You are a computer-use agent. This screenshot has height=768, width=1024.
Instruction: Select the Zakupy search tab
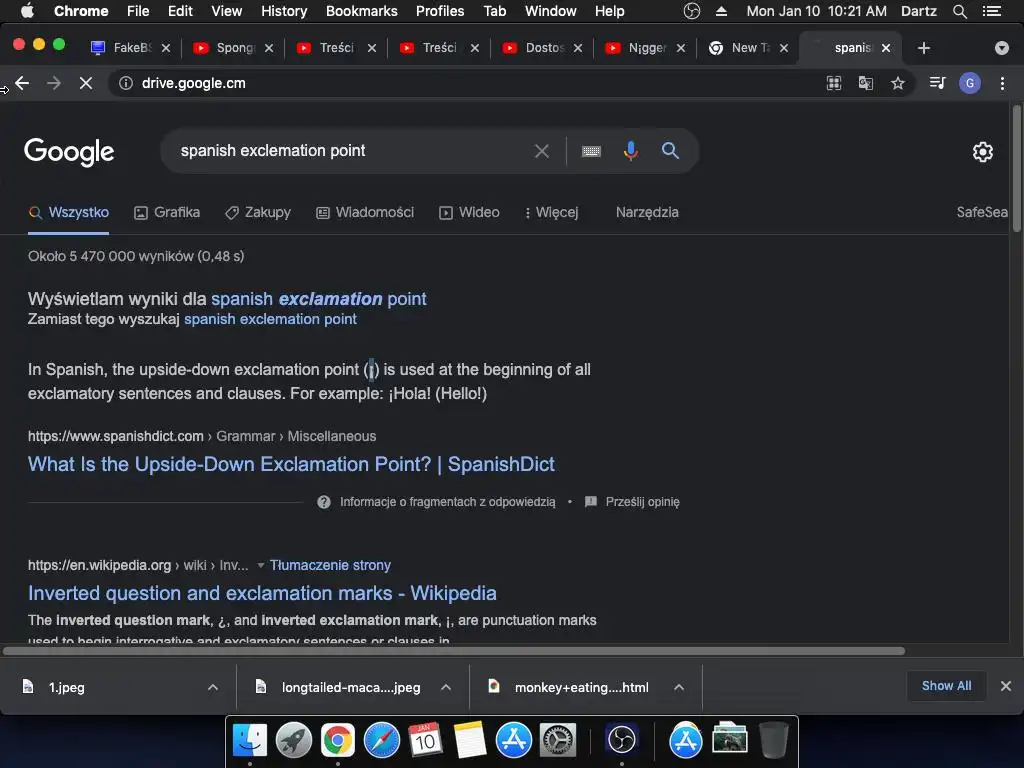coord(258,212)
